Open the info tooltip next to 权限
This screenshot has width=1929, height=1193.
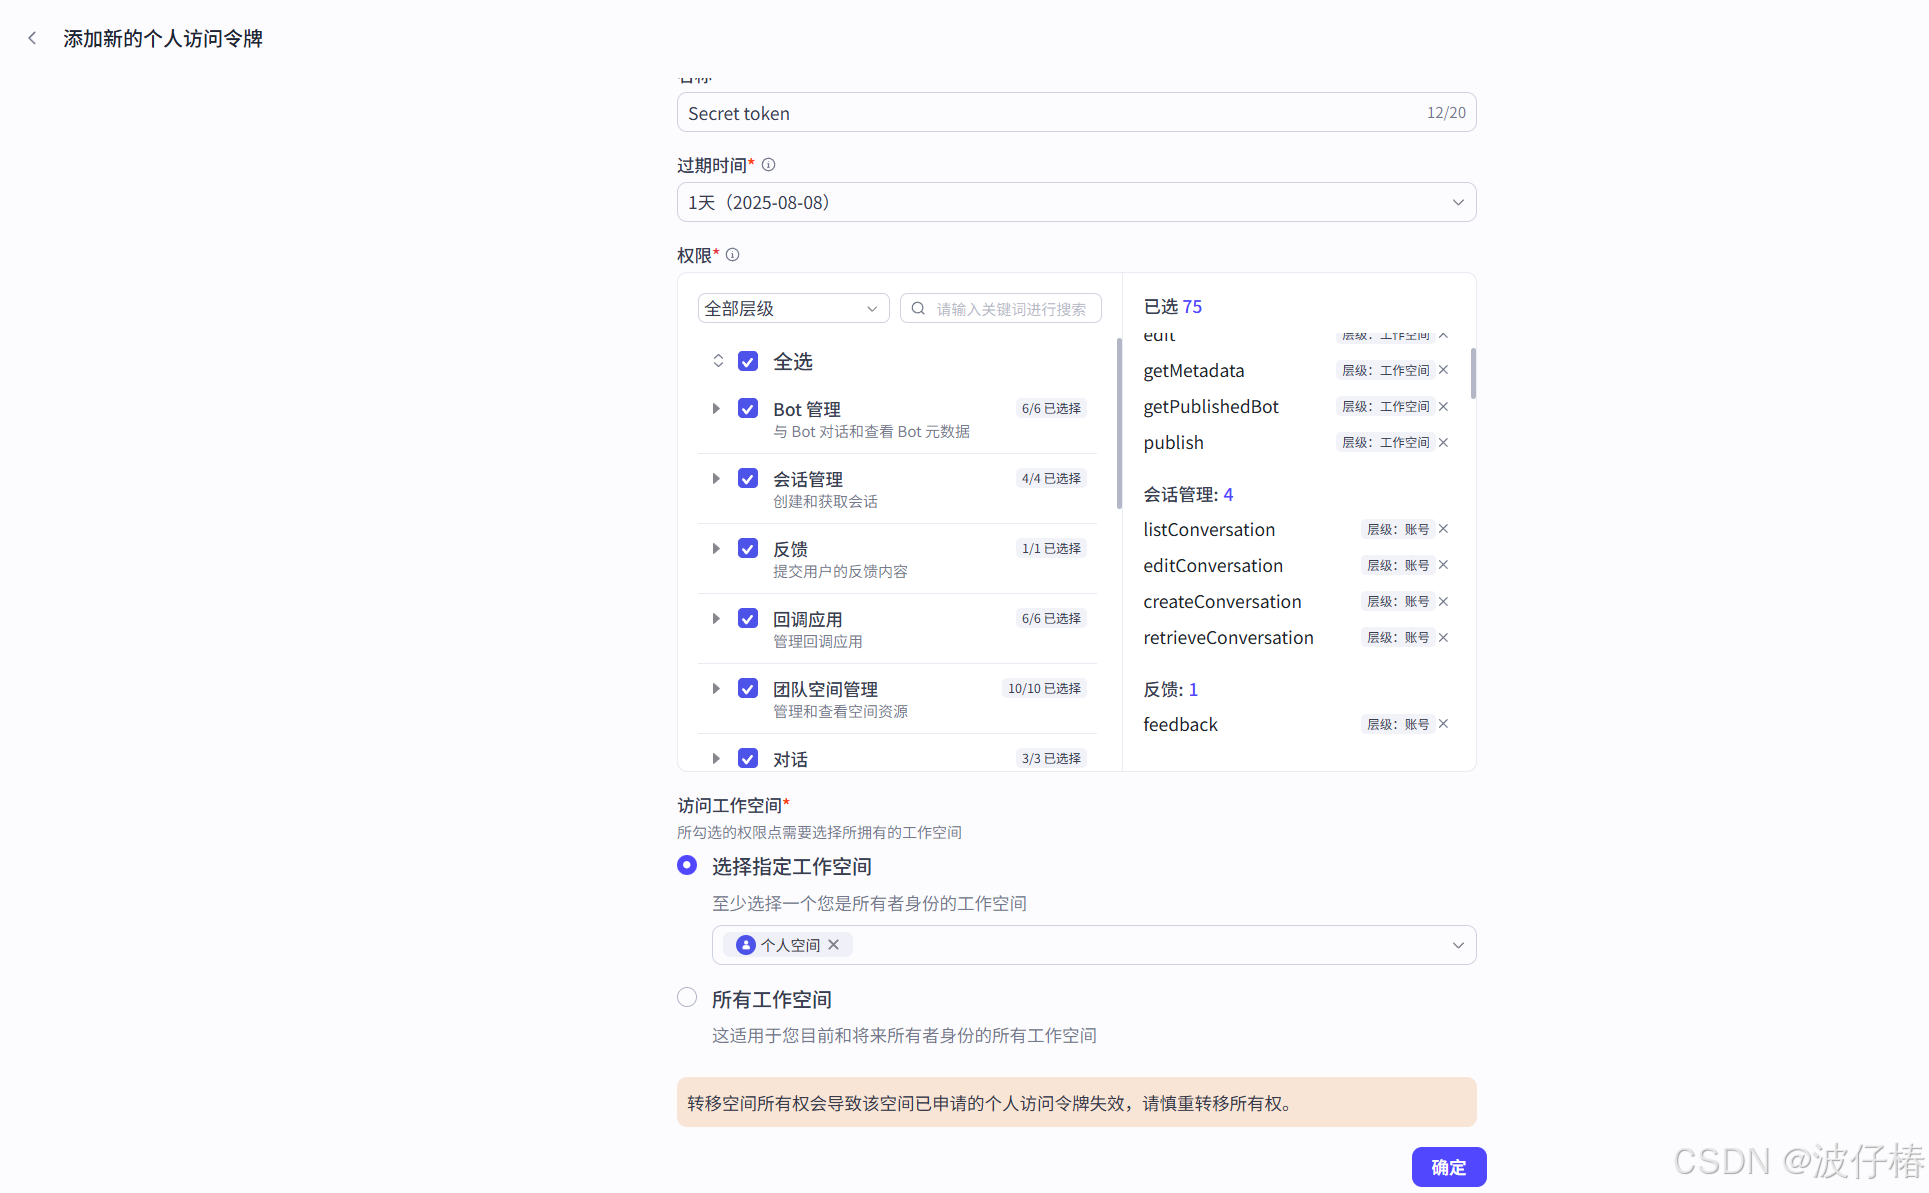point(732,254)
